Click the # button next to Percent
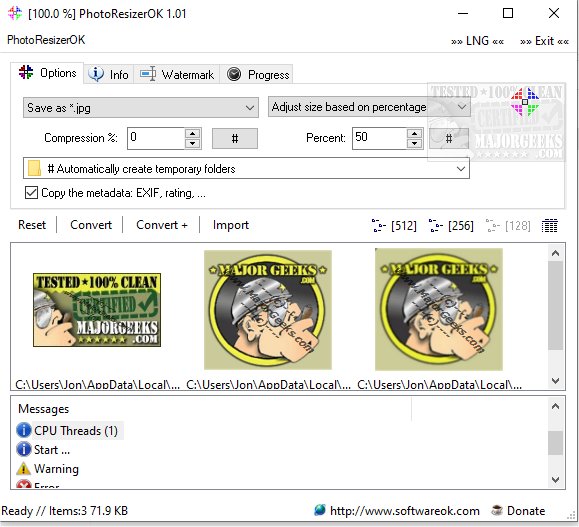The width and height of the screenshot is (579, 527). [x=449, y=138]
